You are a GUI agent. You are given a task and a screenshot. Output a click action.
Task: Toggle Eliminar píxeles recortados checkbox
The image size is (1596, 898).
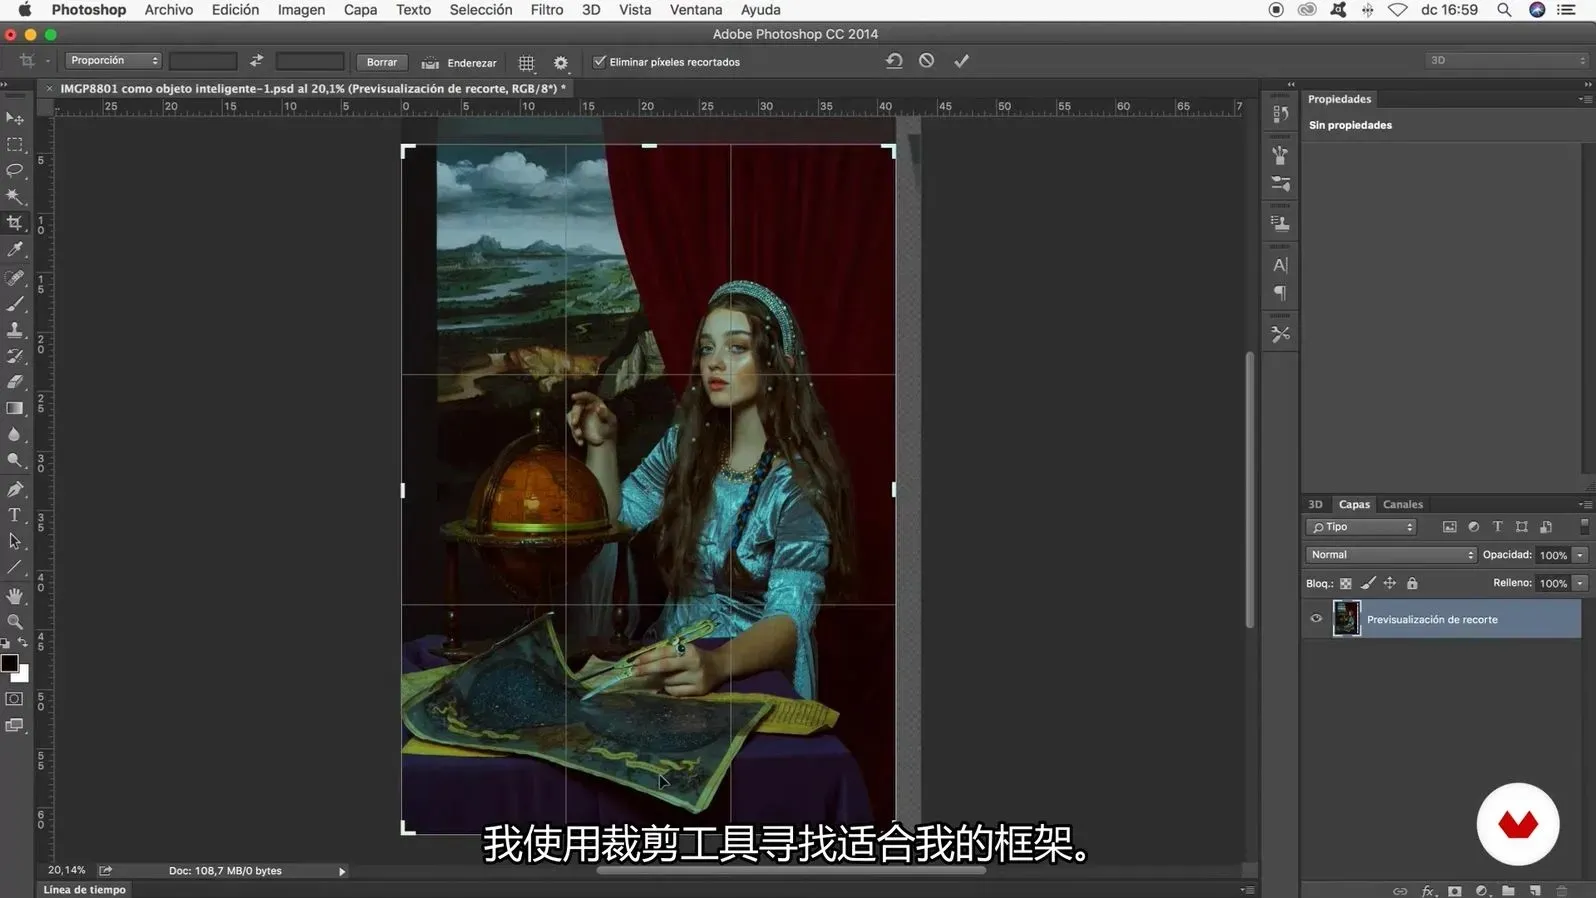tap(600, 62)
